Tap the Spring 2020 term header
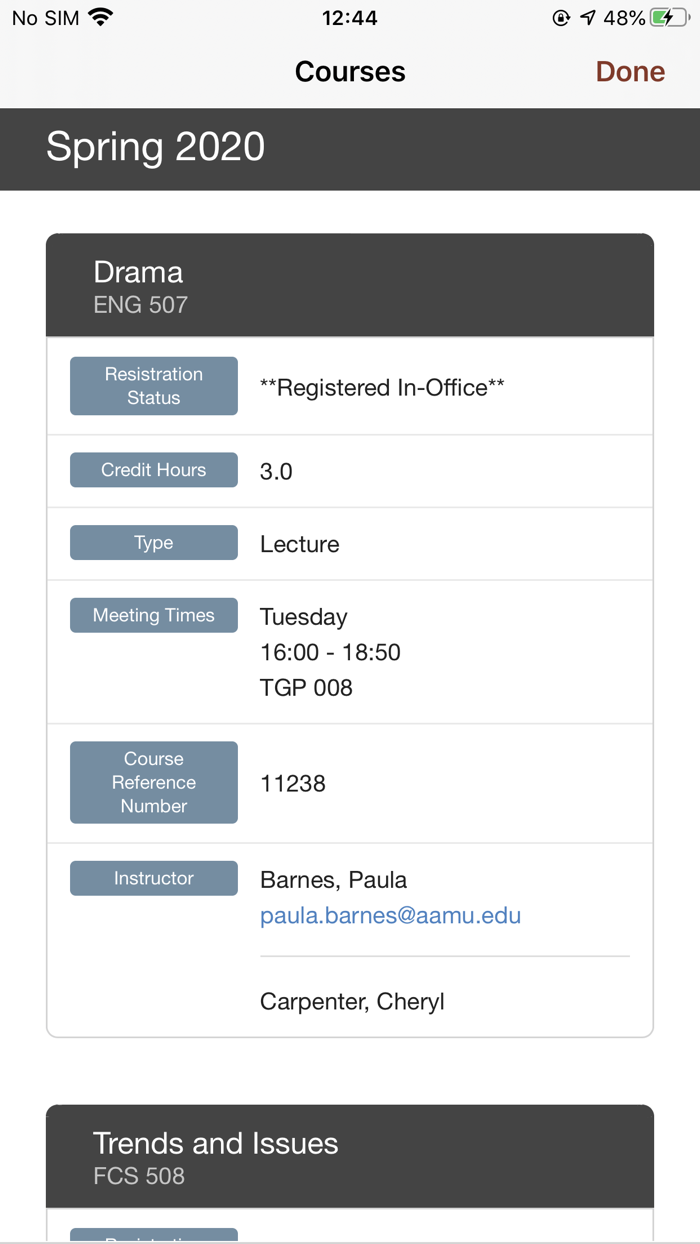Viewport: 700px width, 1244px height. (156, 147)
